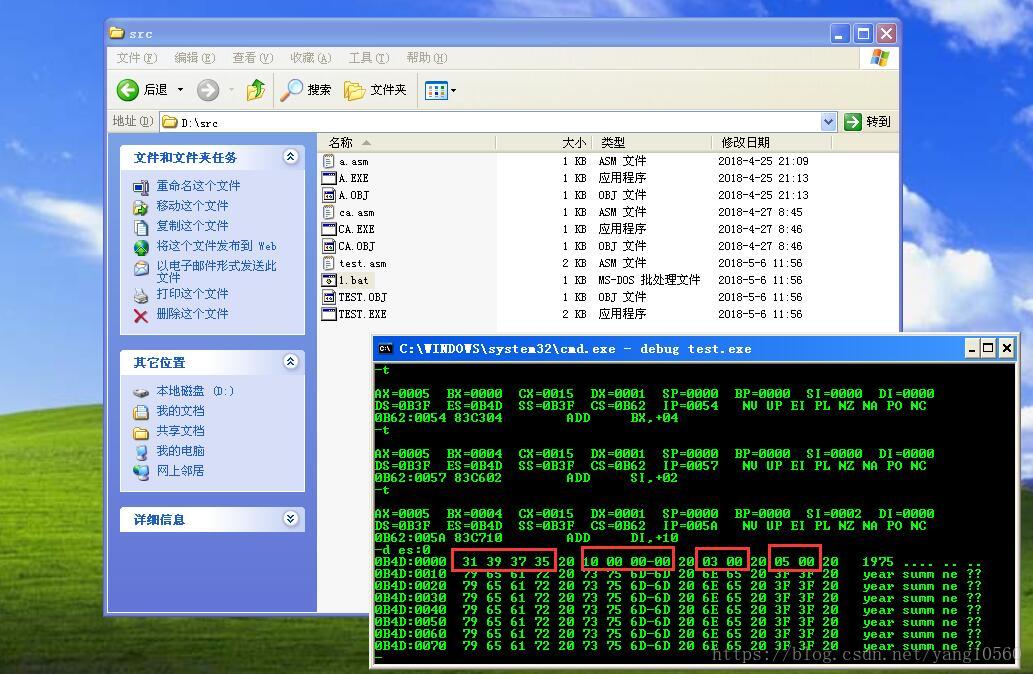
Task: Click the red X delete file icon
Action: (x=141, y=316)
